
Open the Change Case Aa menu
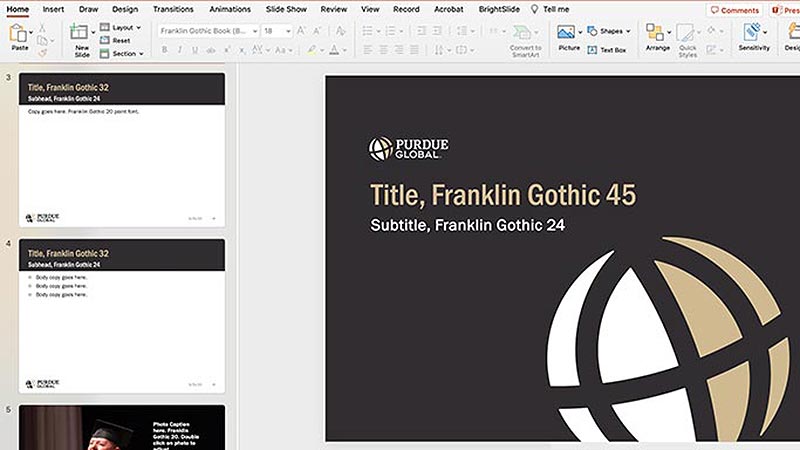[283, 50]
